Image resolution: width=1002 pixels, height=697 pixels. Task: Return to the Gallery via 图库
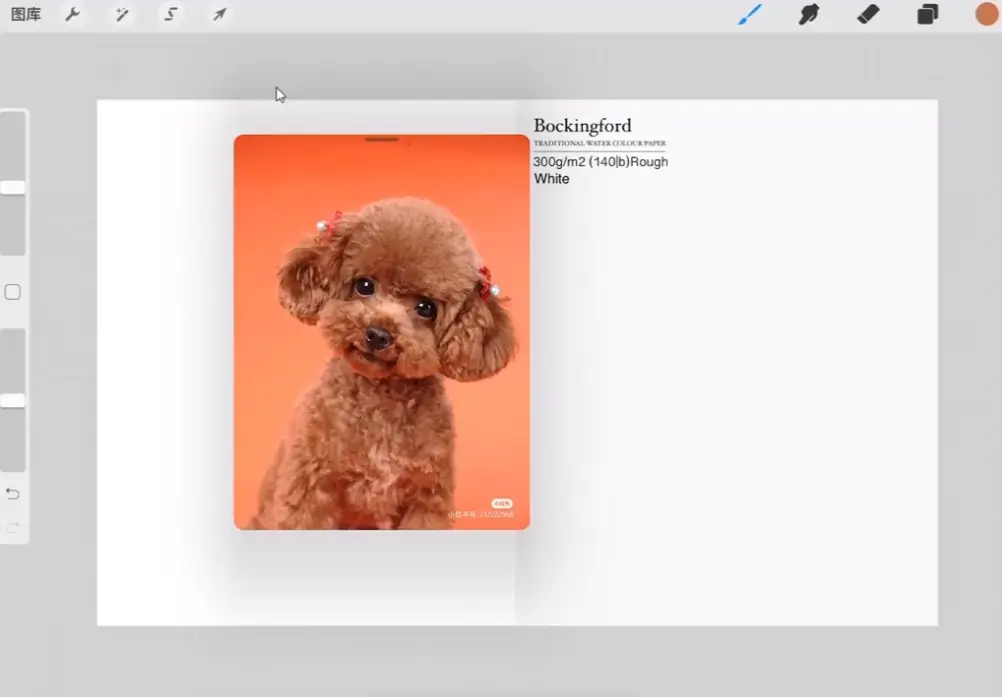tap(25, 14)
